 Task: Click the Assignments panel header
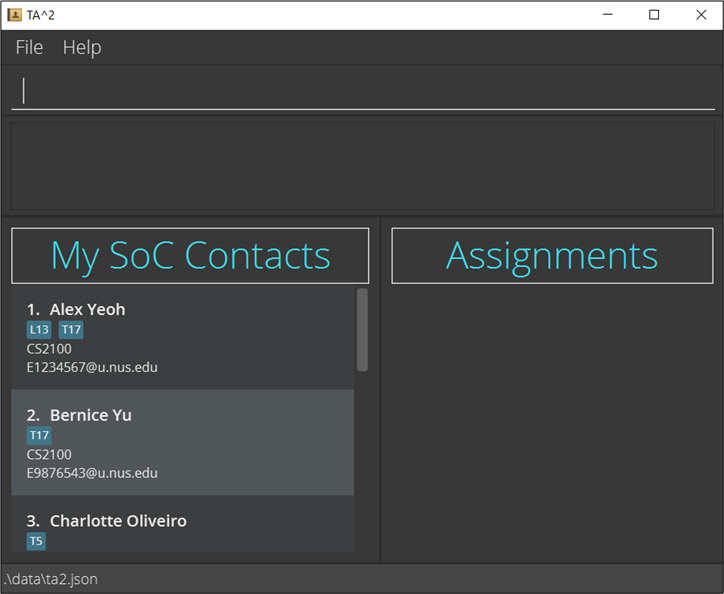coord(551,256)
